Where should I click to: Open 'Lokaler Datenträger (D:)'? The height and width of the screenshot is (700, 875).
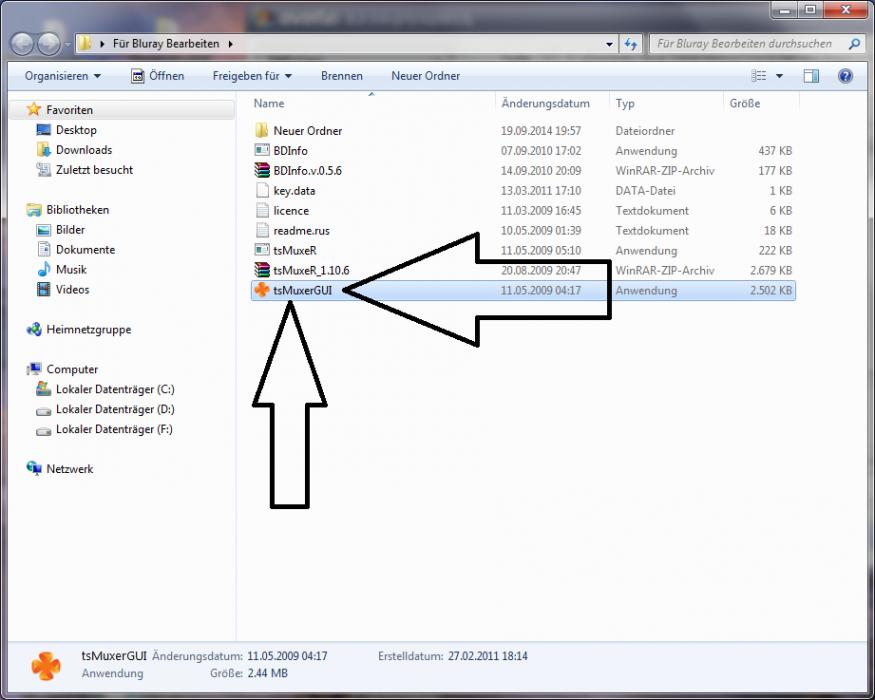(x=115, y=409)
